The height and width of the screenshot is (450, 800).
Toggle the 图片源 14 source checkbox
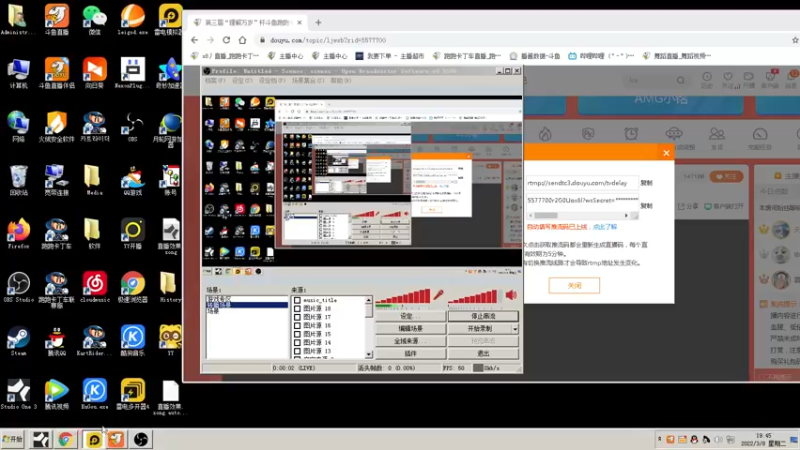pos(297,342)
